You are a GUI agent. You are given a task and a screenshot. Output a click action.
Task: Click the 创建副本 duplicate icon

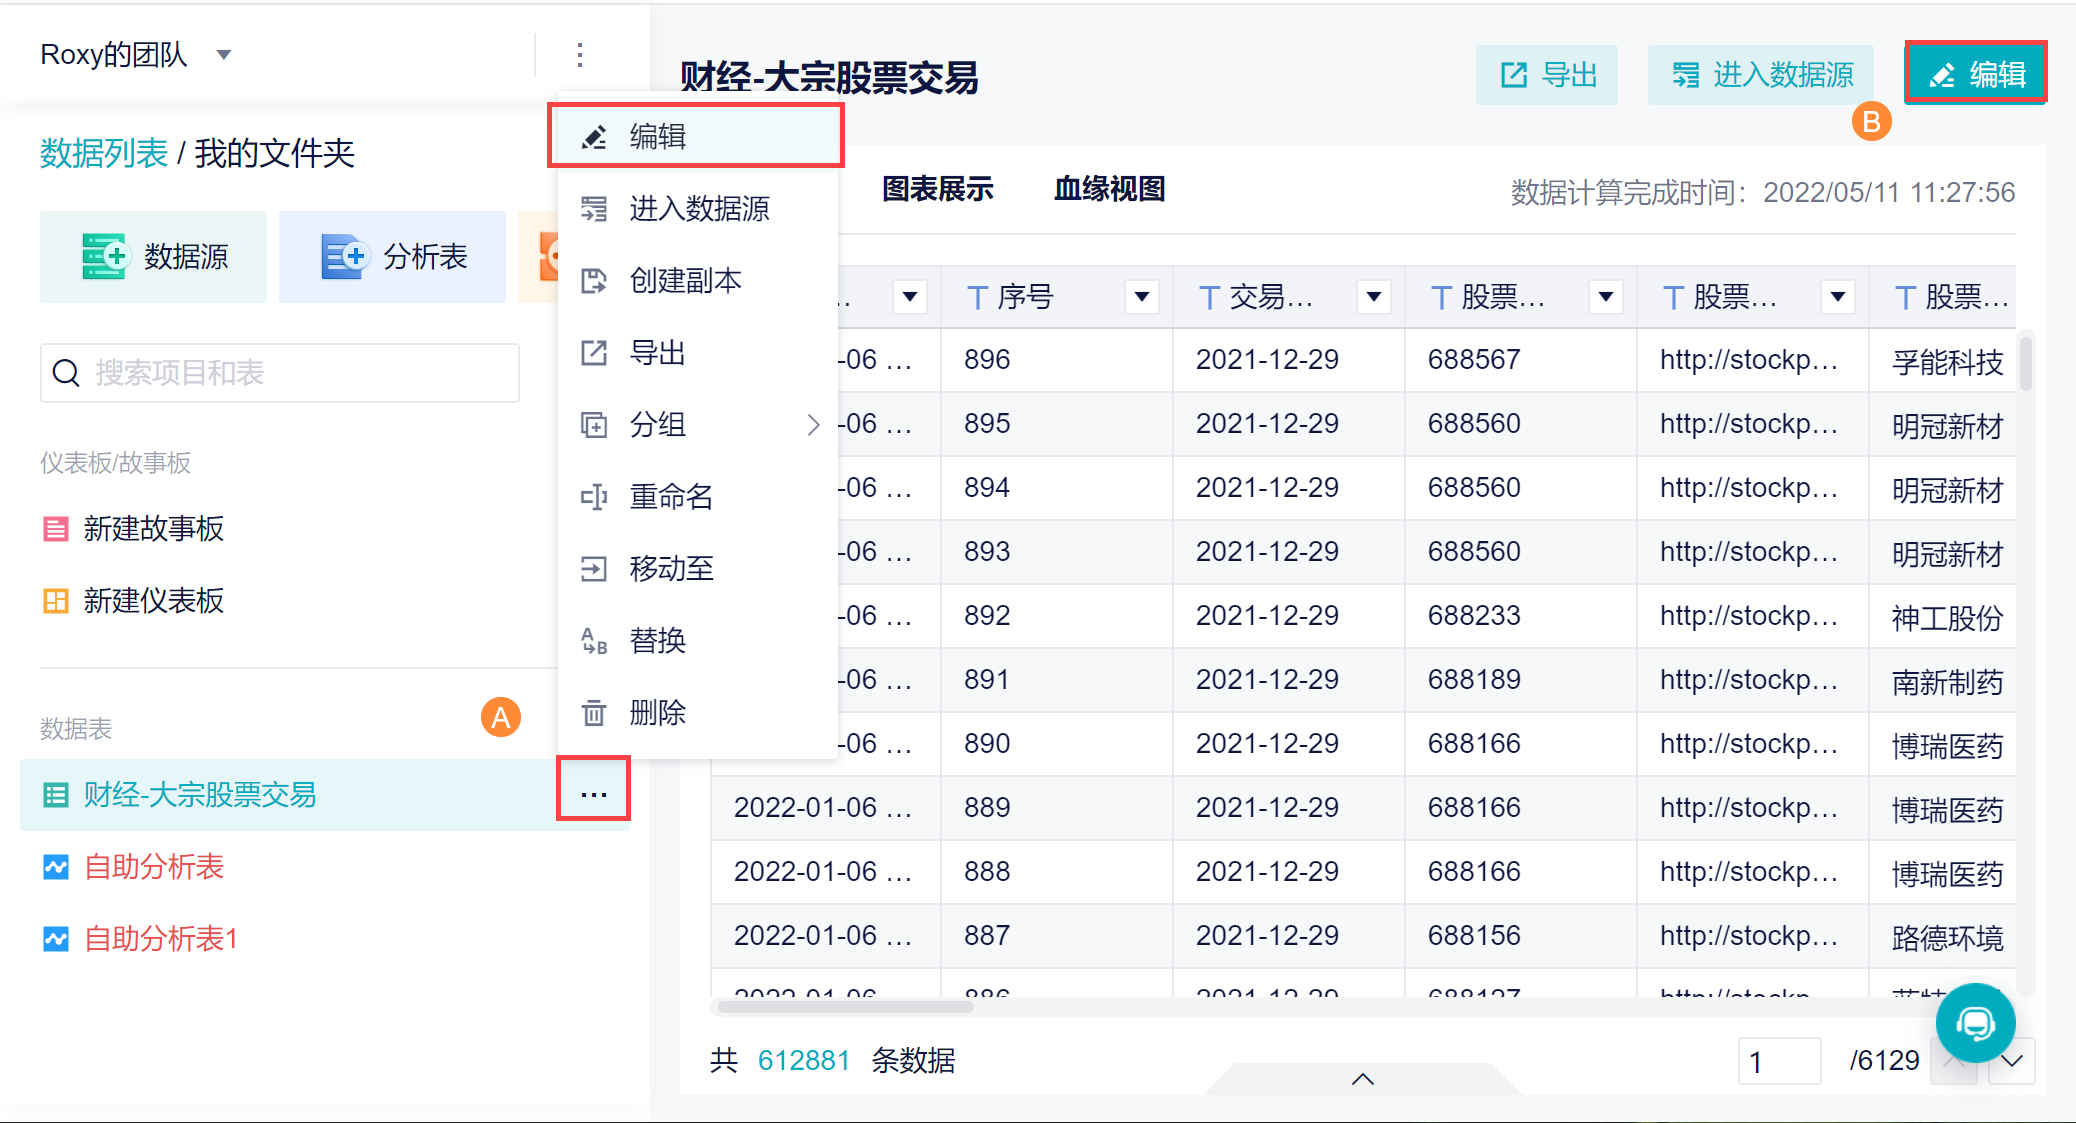click(x=594, y=281)
